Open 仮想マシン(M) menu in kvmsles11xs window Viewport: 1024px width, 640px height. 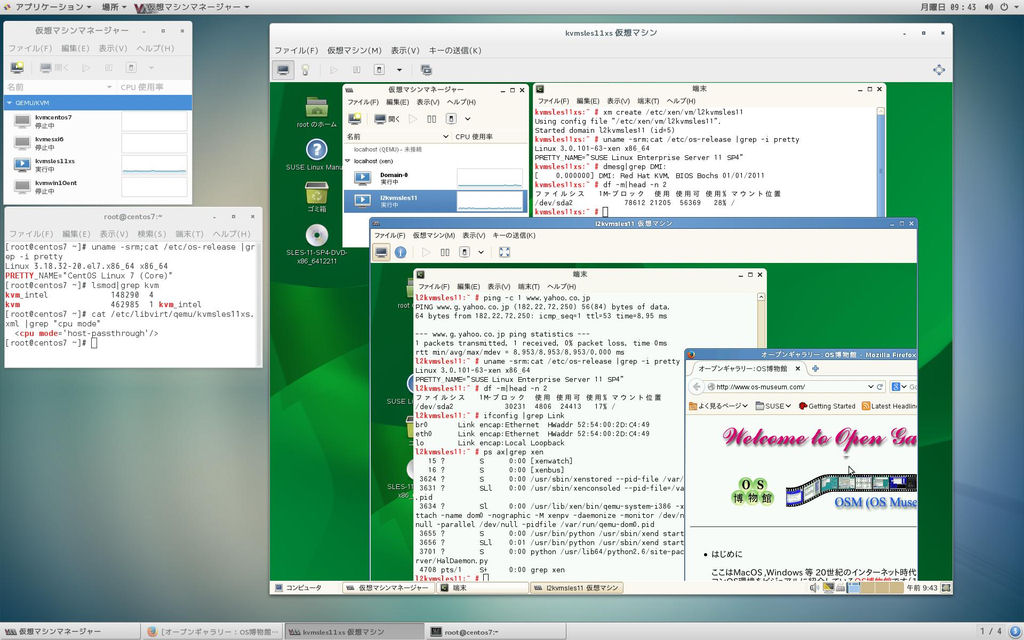[354, 50]
